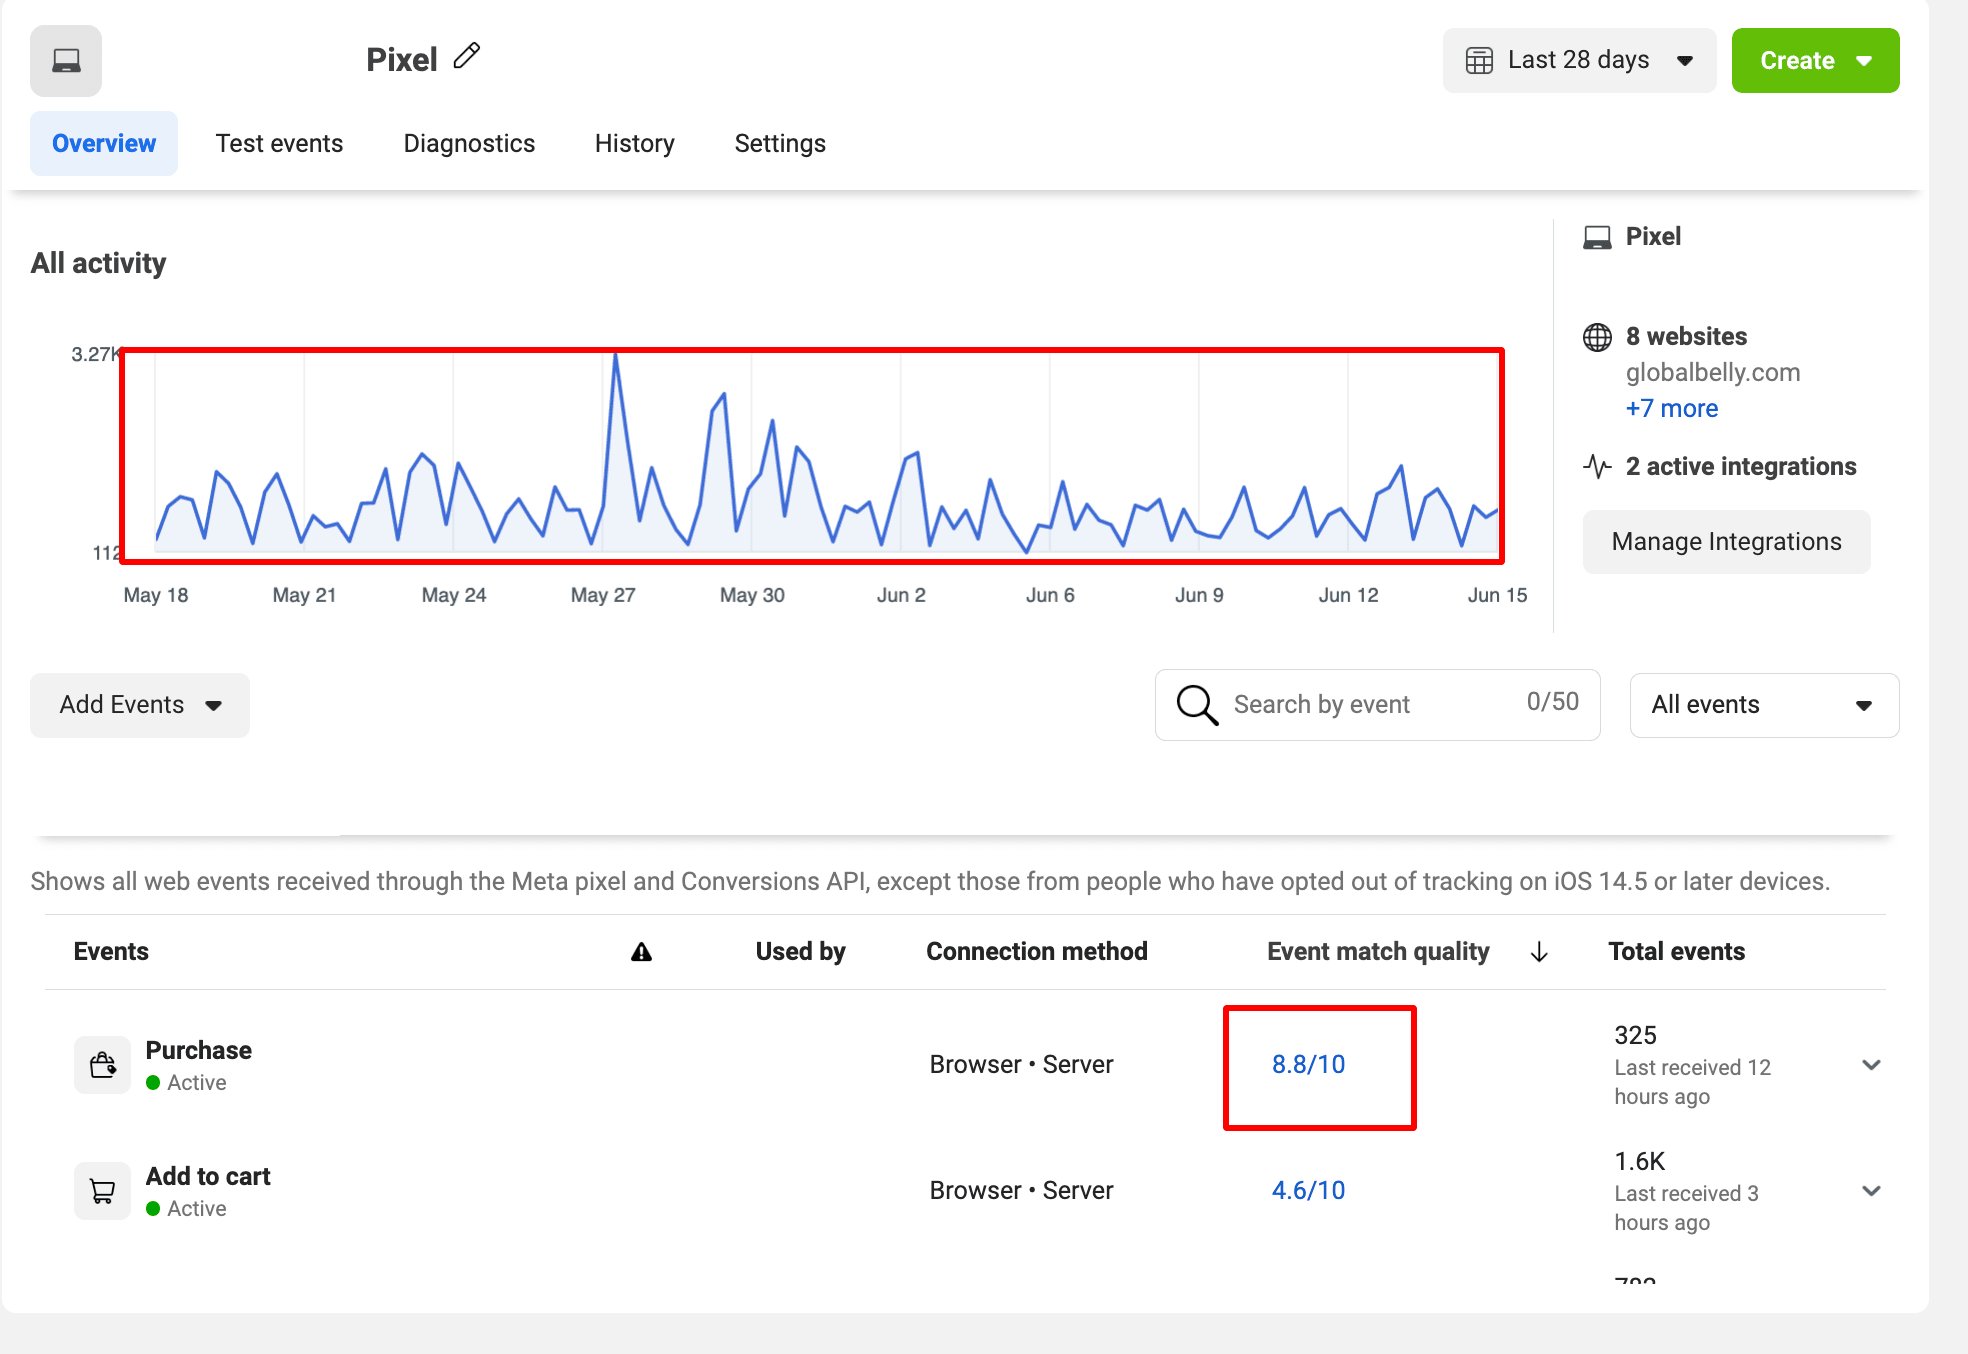Click the search magnifier in event search
The width and height of the screenshot is (1968, 1354).
(1196, 705)
